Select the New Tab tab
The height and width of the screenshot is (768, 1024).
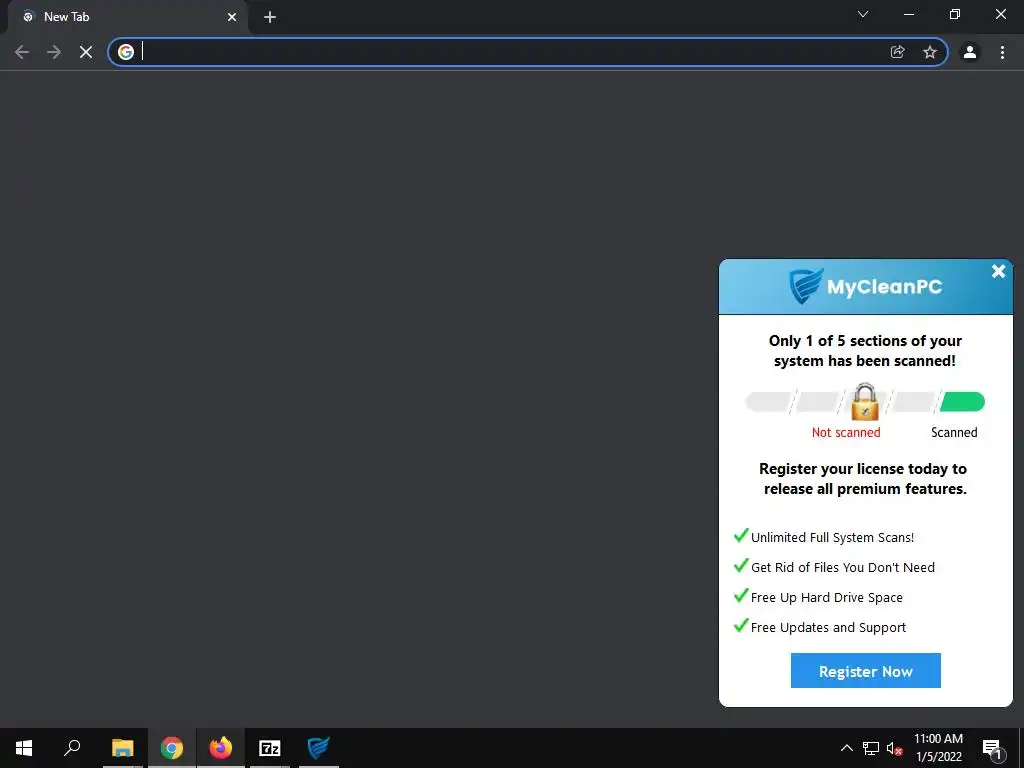tap(127, 17)
